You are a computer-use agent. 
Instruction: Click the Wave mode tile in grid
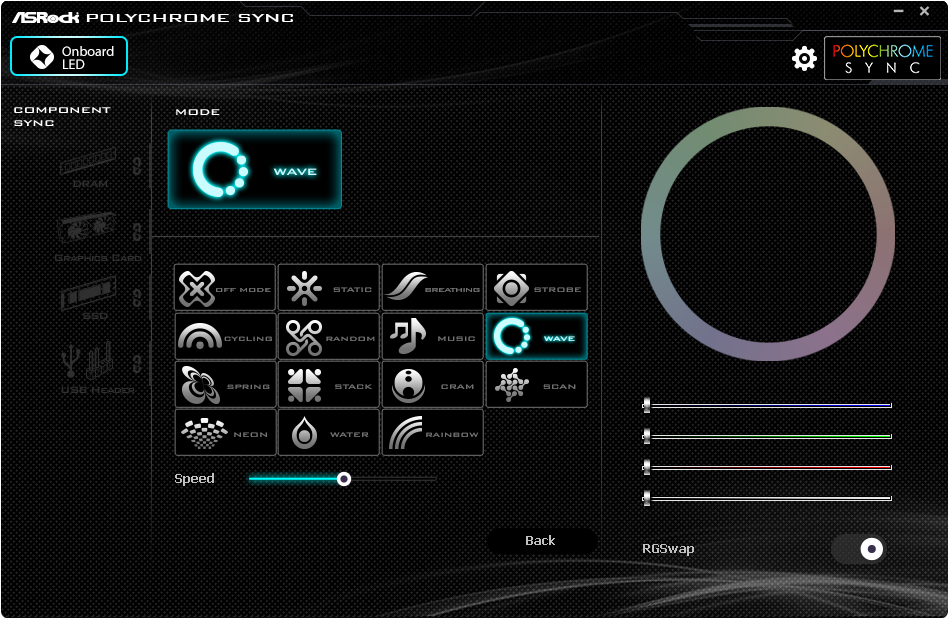click(537, 336)
